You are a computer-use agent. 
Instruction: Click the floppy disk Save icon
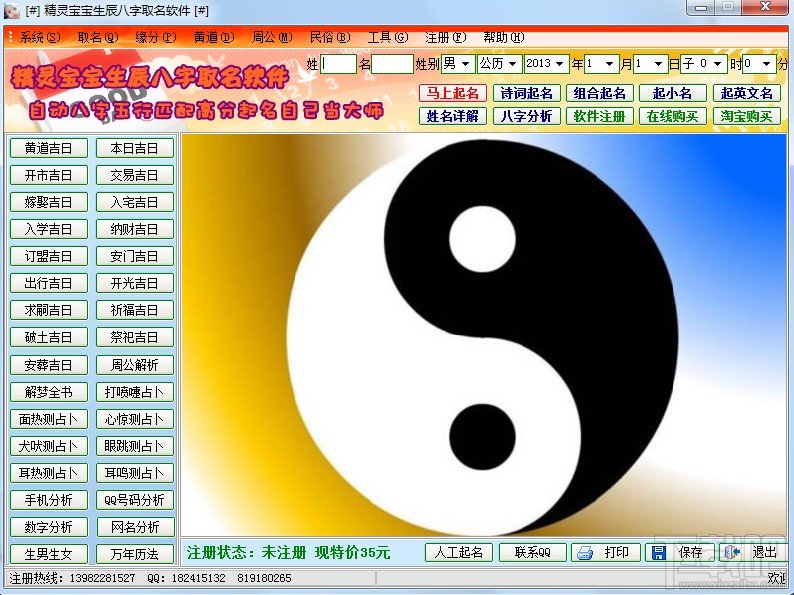pos(658,552)
